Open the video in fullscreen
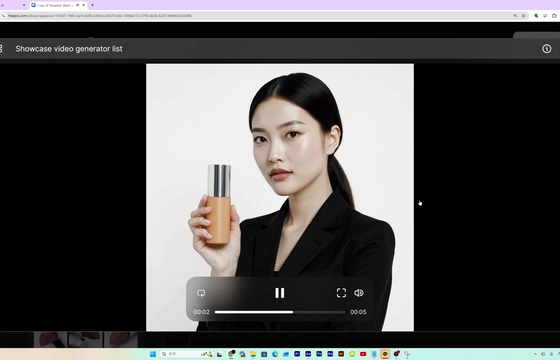 (341, 293)
